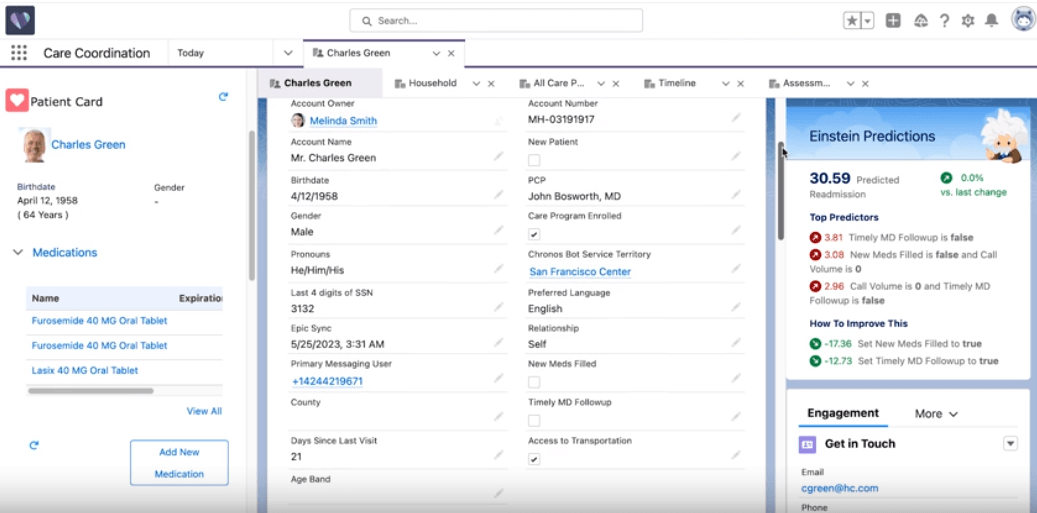Click the global Search input field
This screenshot has width=1037, height=513.
(x=496, y=20)
